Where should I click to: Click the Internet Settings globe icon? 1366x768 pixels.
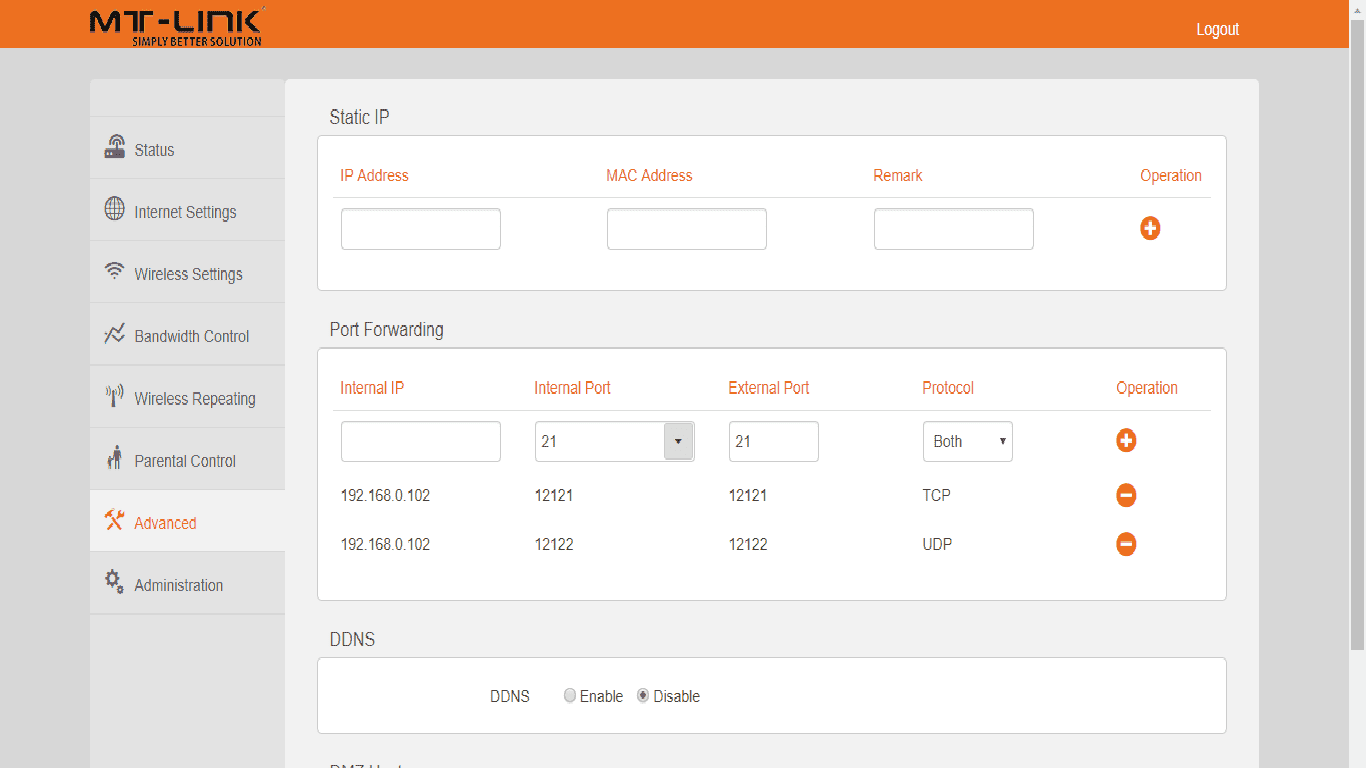coord(115,209)
